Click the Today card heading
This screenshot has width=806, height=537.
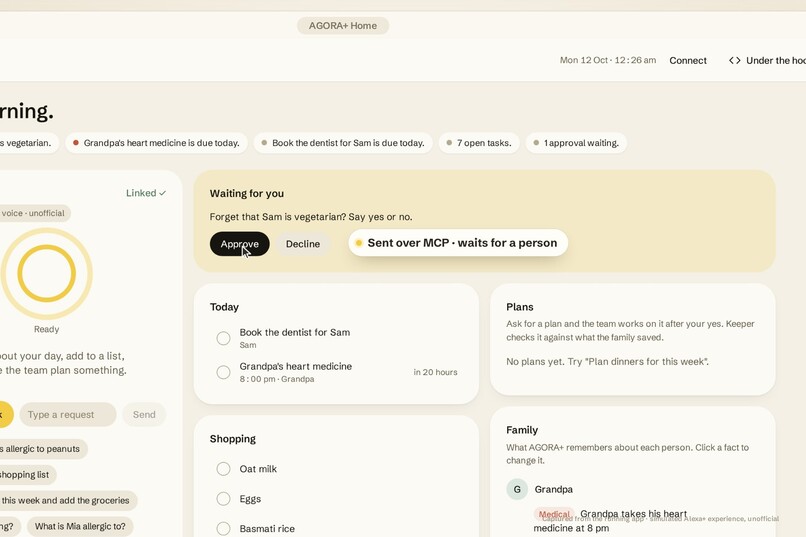pyautogui.click(x=224, y=307)
